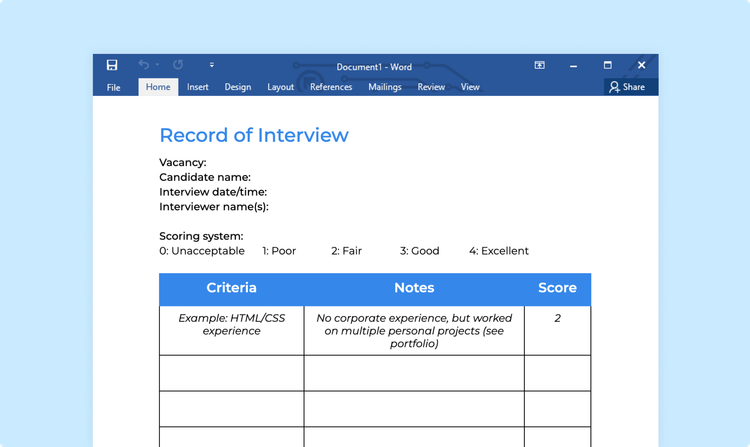Select the Review tab
Screen dimensions: 750x447
(x=431, y=87)
